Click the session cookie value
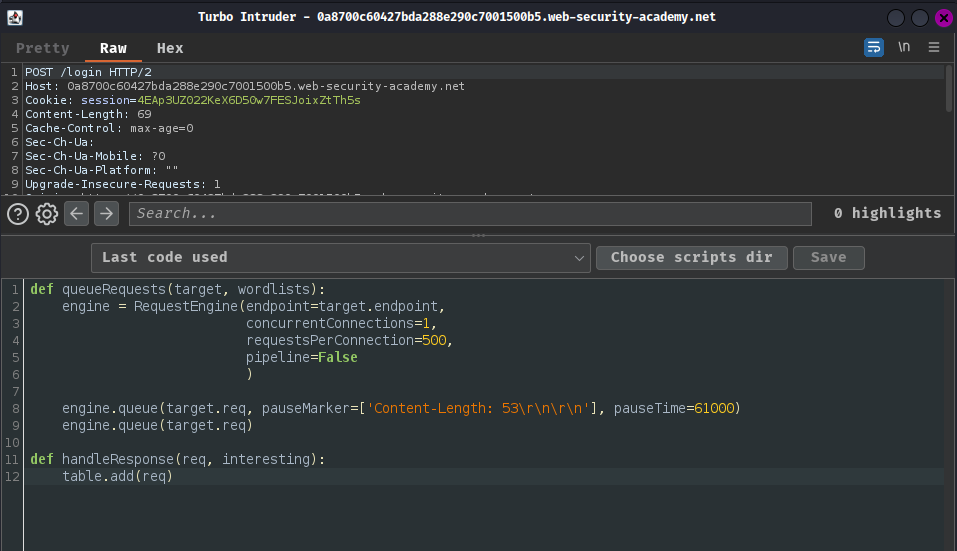 pyautogui.click(x=249, y=100)
